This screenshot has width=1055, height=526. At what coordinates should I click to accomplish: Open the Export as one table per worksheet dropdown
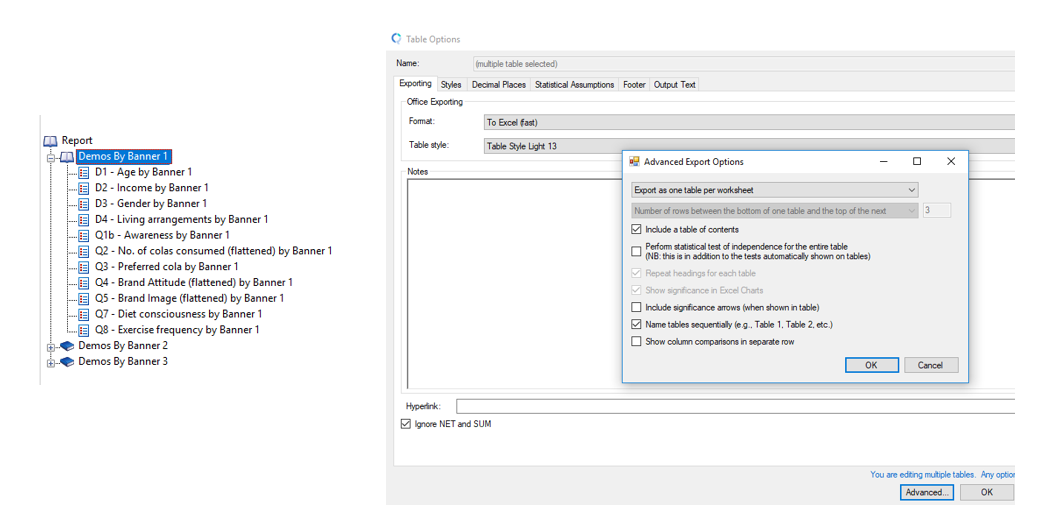click(x=774, y=190)
